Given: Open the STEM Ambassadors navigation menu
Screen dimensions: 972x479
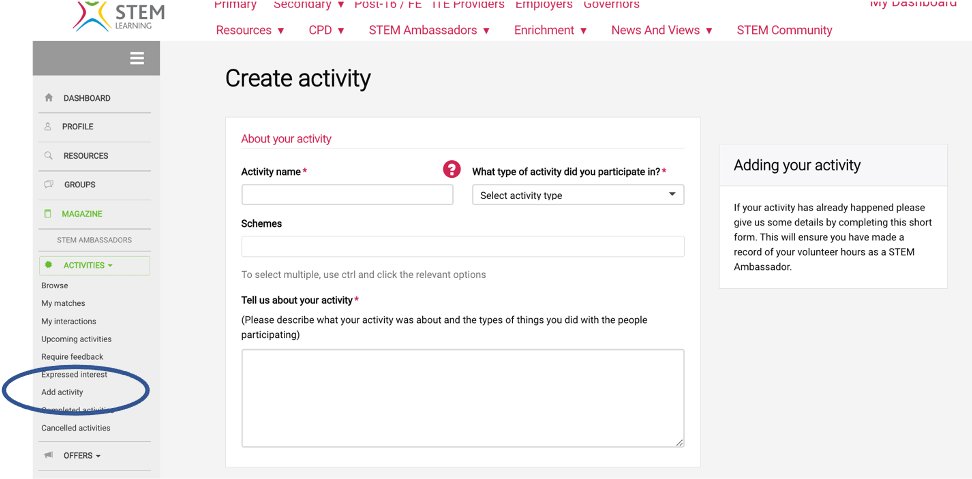Looking at the screenshot, I should pyautogui.click(x=429, y=30).
